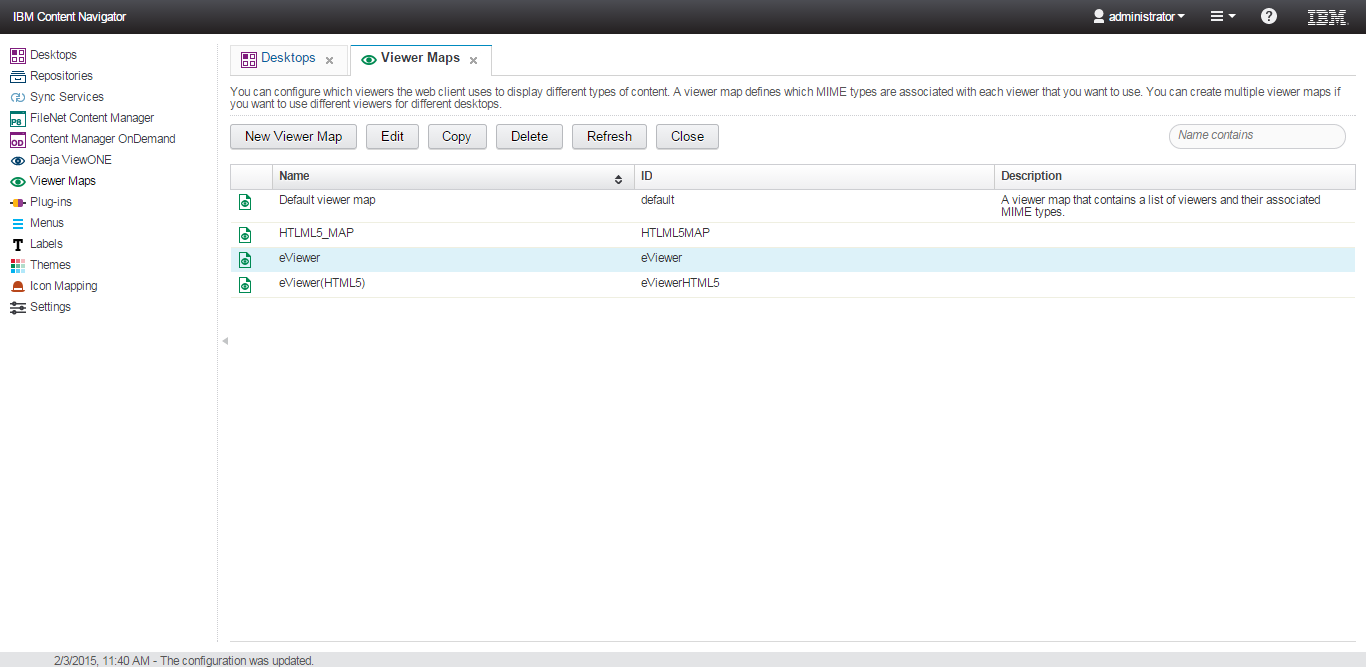1366x667 pixels.
Task: Click the Default viewer map description text
Action: [x=1161, y=206]
